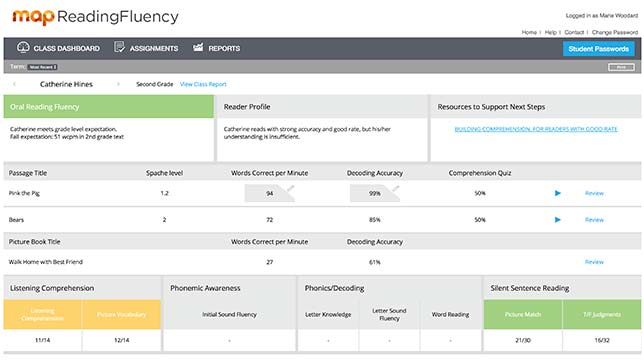Open the Term dropdown selector

tap(42, 67)
